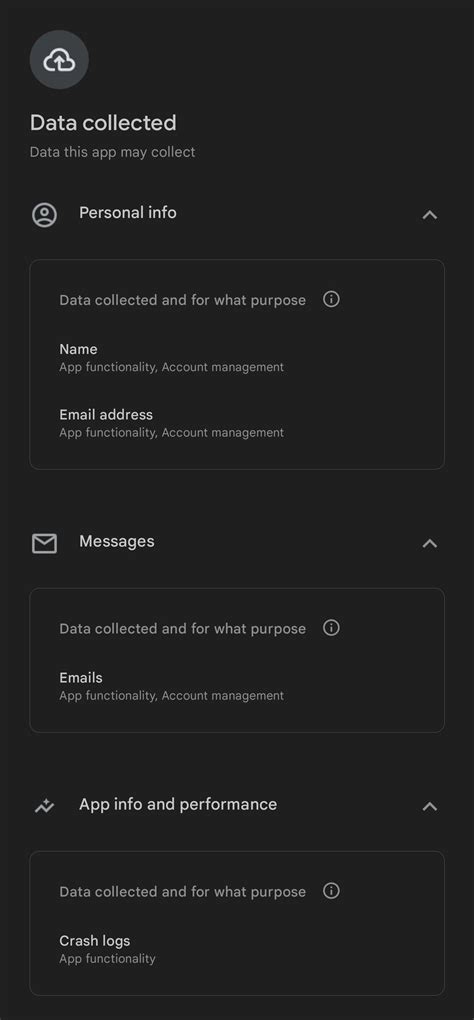Viewport: 474px width, 1020px height.
Task: Click the Messages envelope icon
Action: [x=45, y=543]
